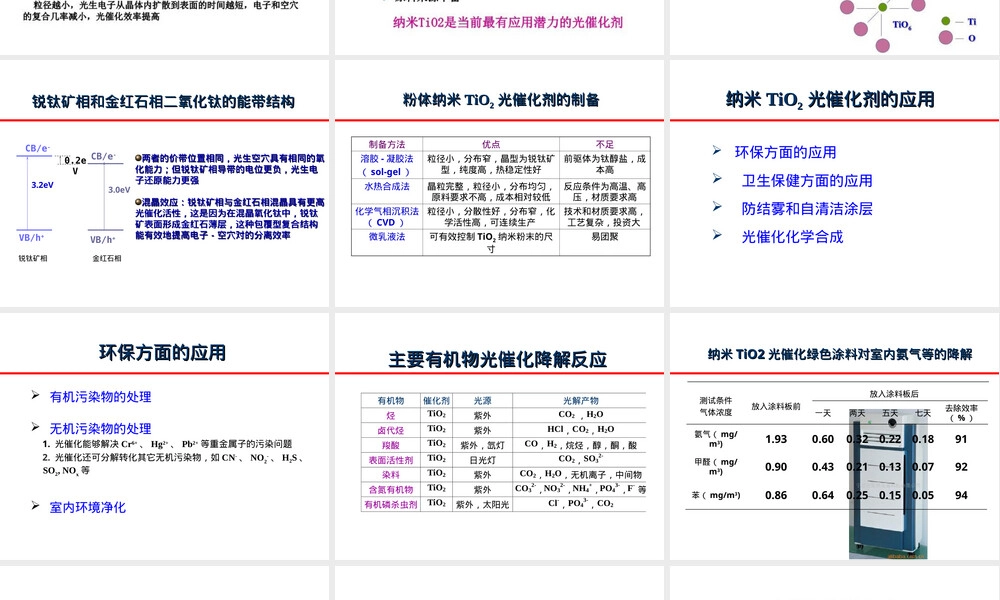Click the 微乳液法 table cell
This screenshot has width=1000, height=600.
(386, 242)
